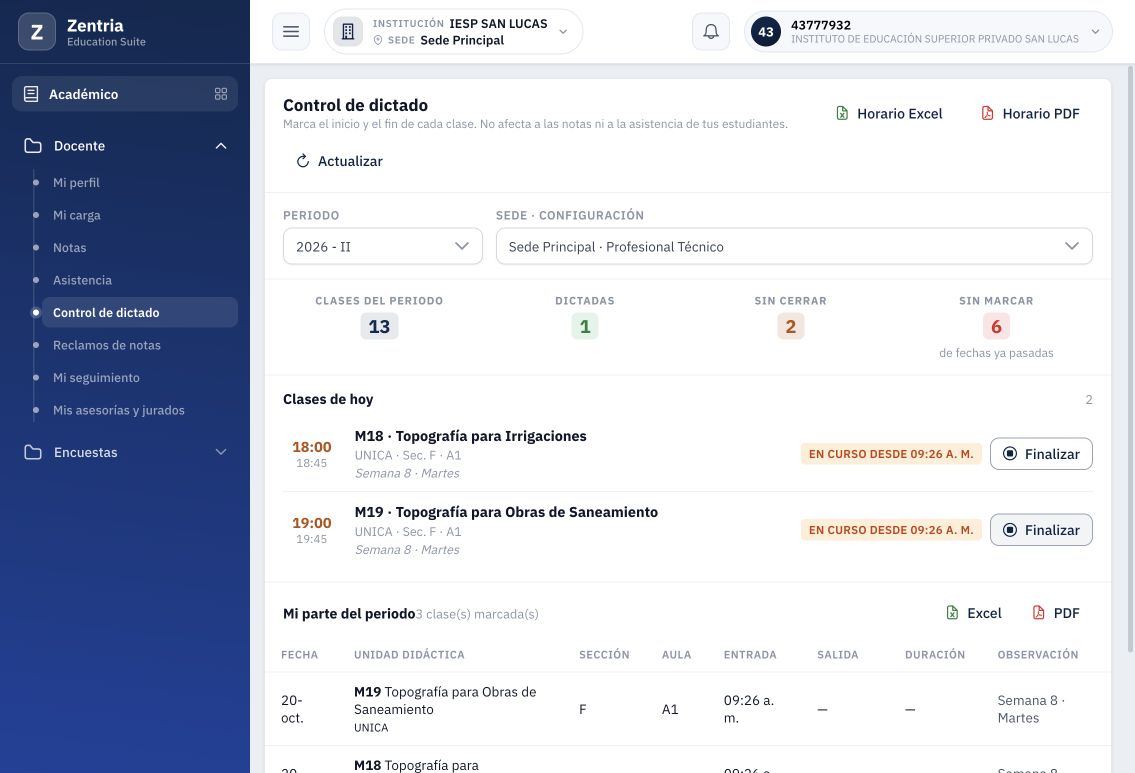The width and height of the screenshot is (1135, 773).
Task: Click the Sin marcar count 6
Action: 996,326
